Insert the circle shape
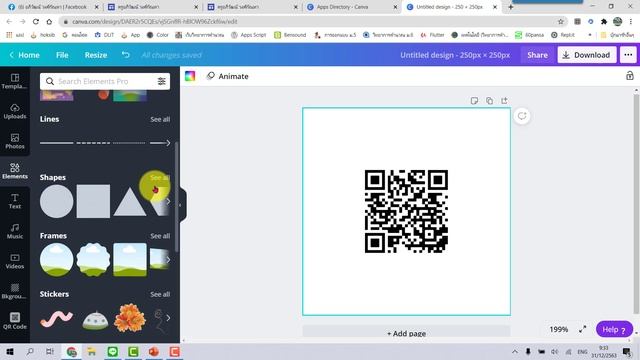 (x=57, y=201)
